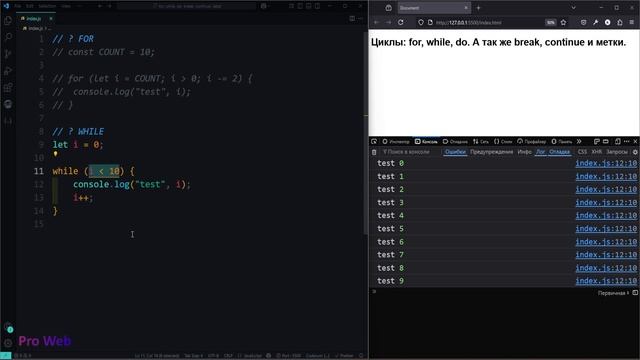Show more DevTools tabs chevron

[579, 141]
